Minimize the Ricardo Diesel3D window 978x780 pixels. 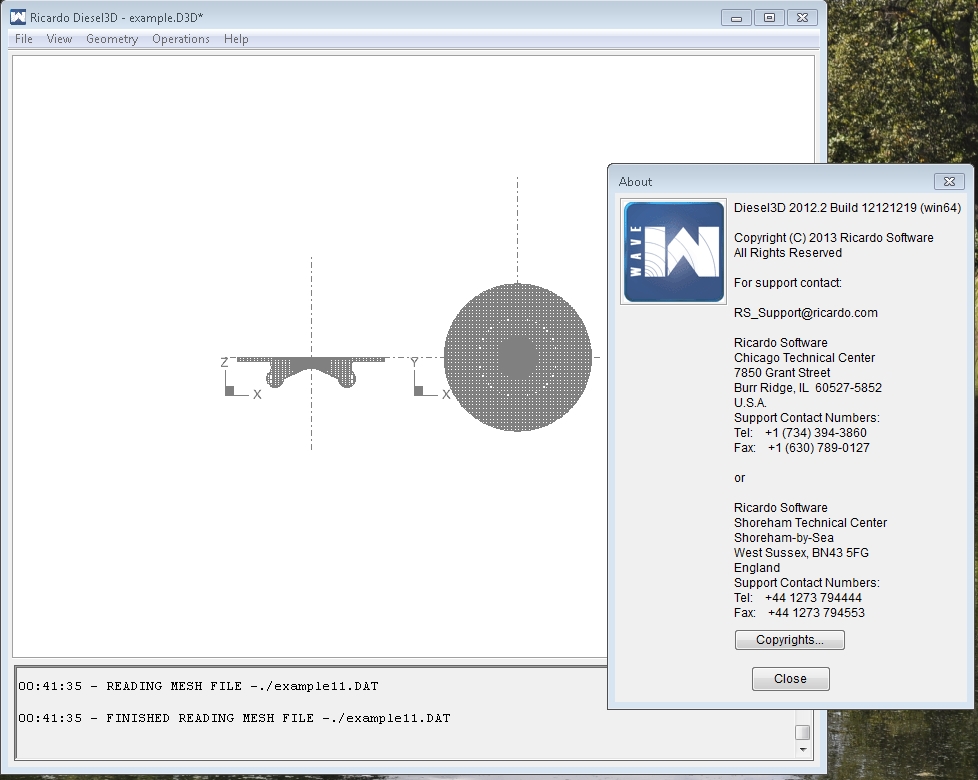pos(737,17)
